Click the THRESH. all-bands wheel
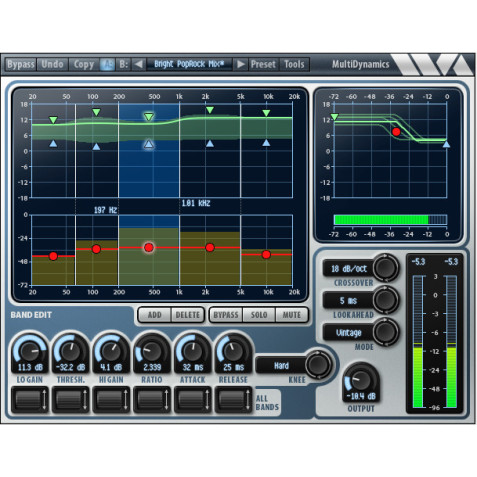Image resolution: width=477 pixels, height=477 pixels. [x=70, y=400]
